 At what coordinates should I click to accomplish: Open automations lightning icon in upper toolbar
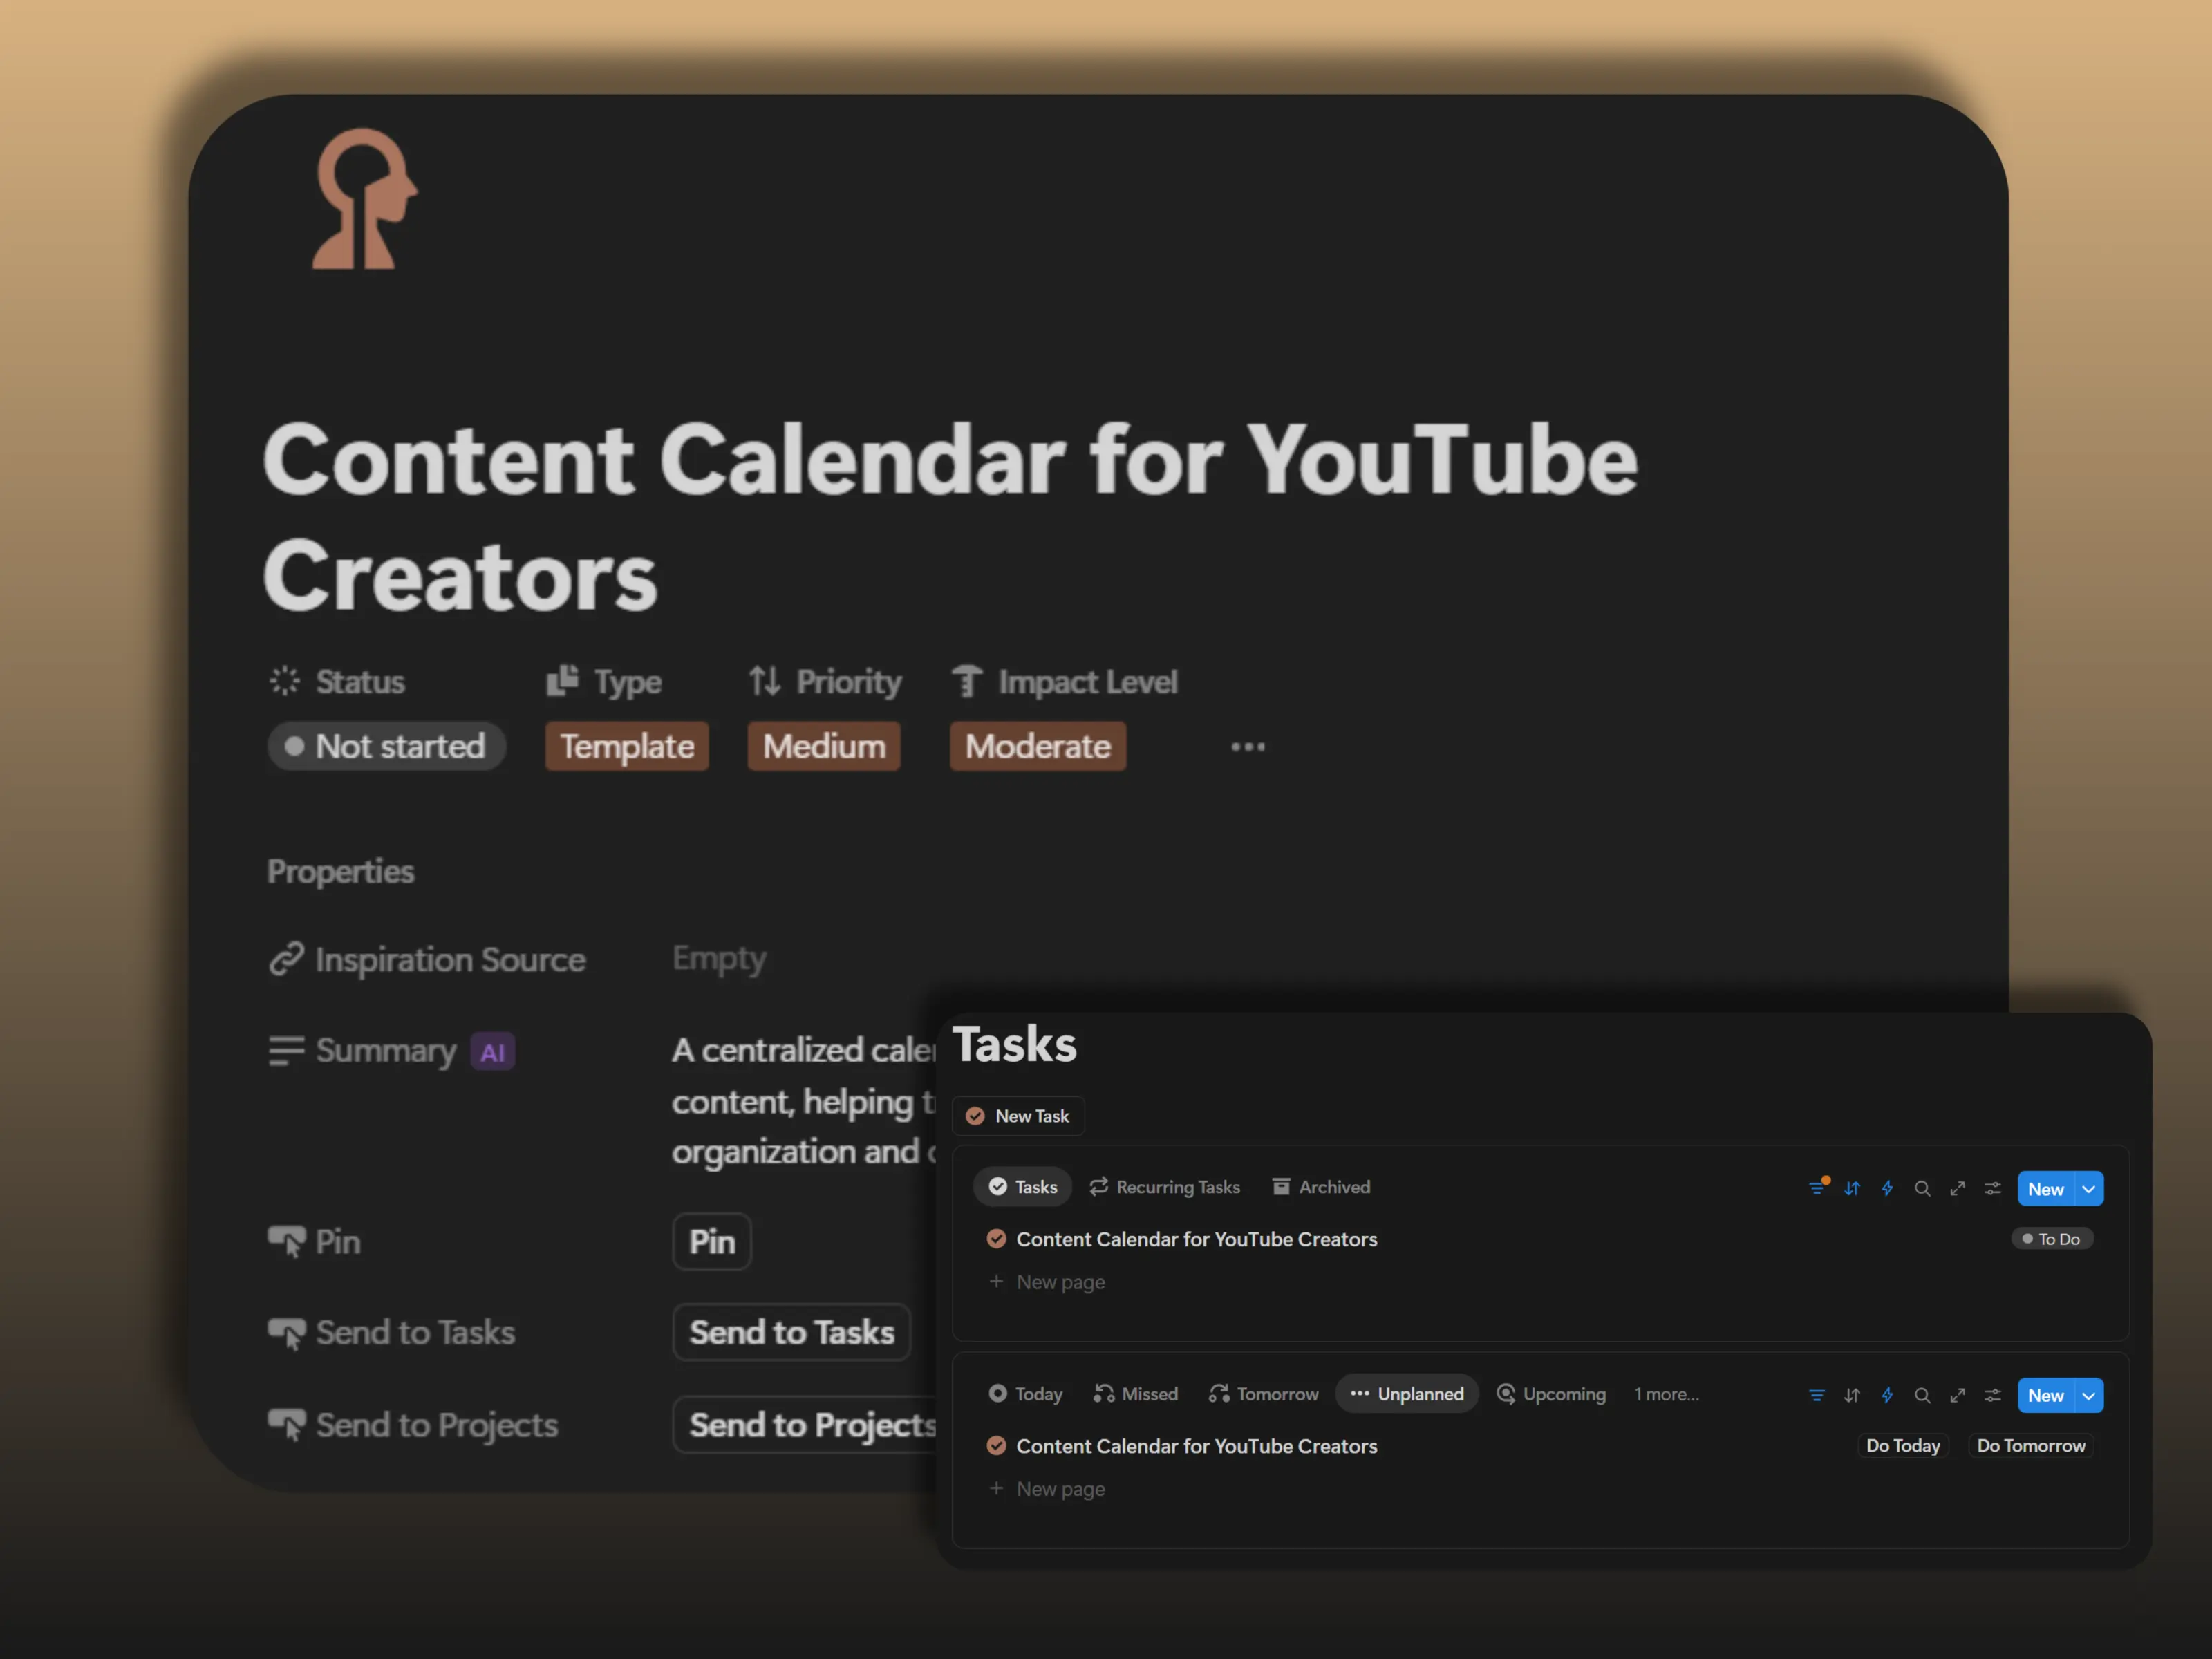(x=1887, y=1188)
